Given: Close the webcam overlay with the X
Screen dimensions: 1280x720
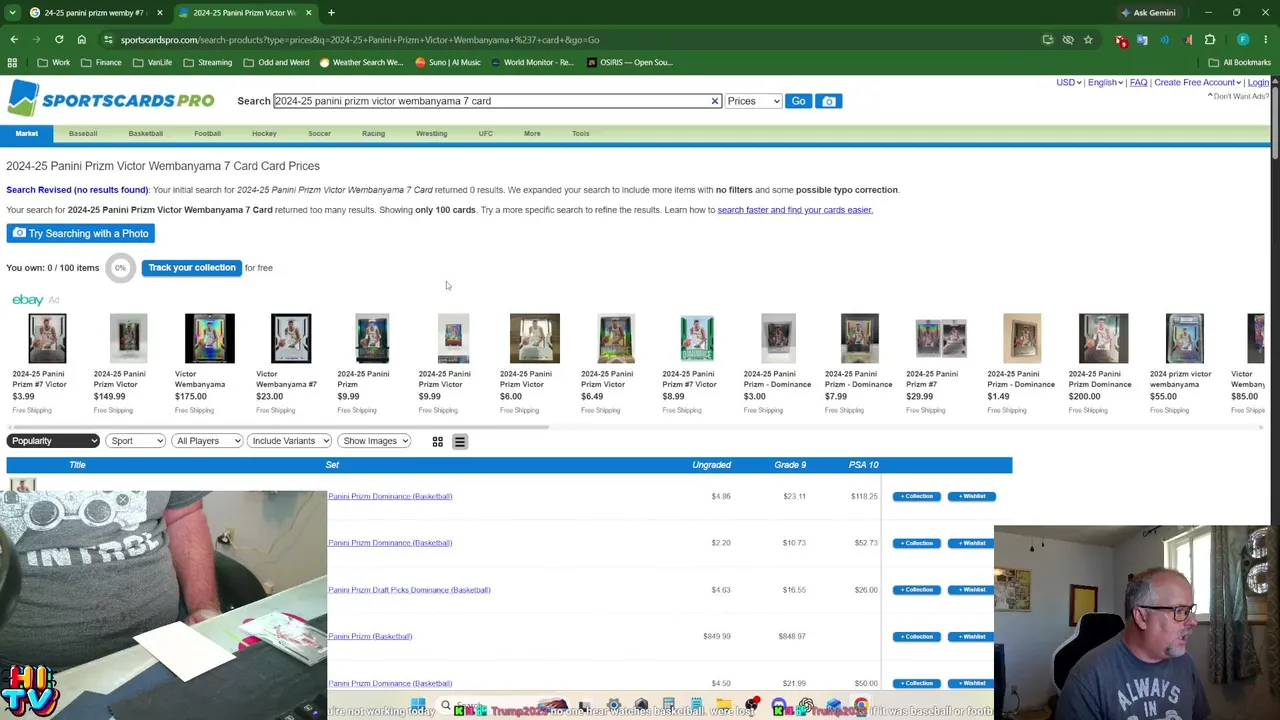Looking at the screenshot, I should pyautogui.click(x=122, y=500).
